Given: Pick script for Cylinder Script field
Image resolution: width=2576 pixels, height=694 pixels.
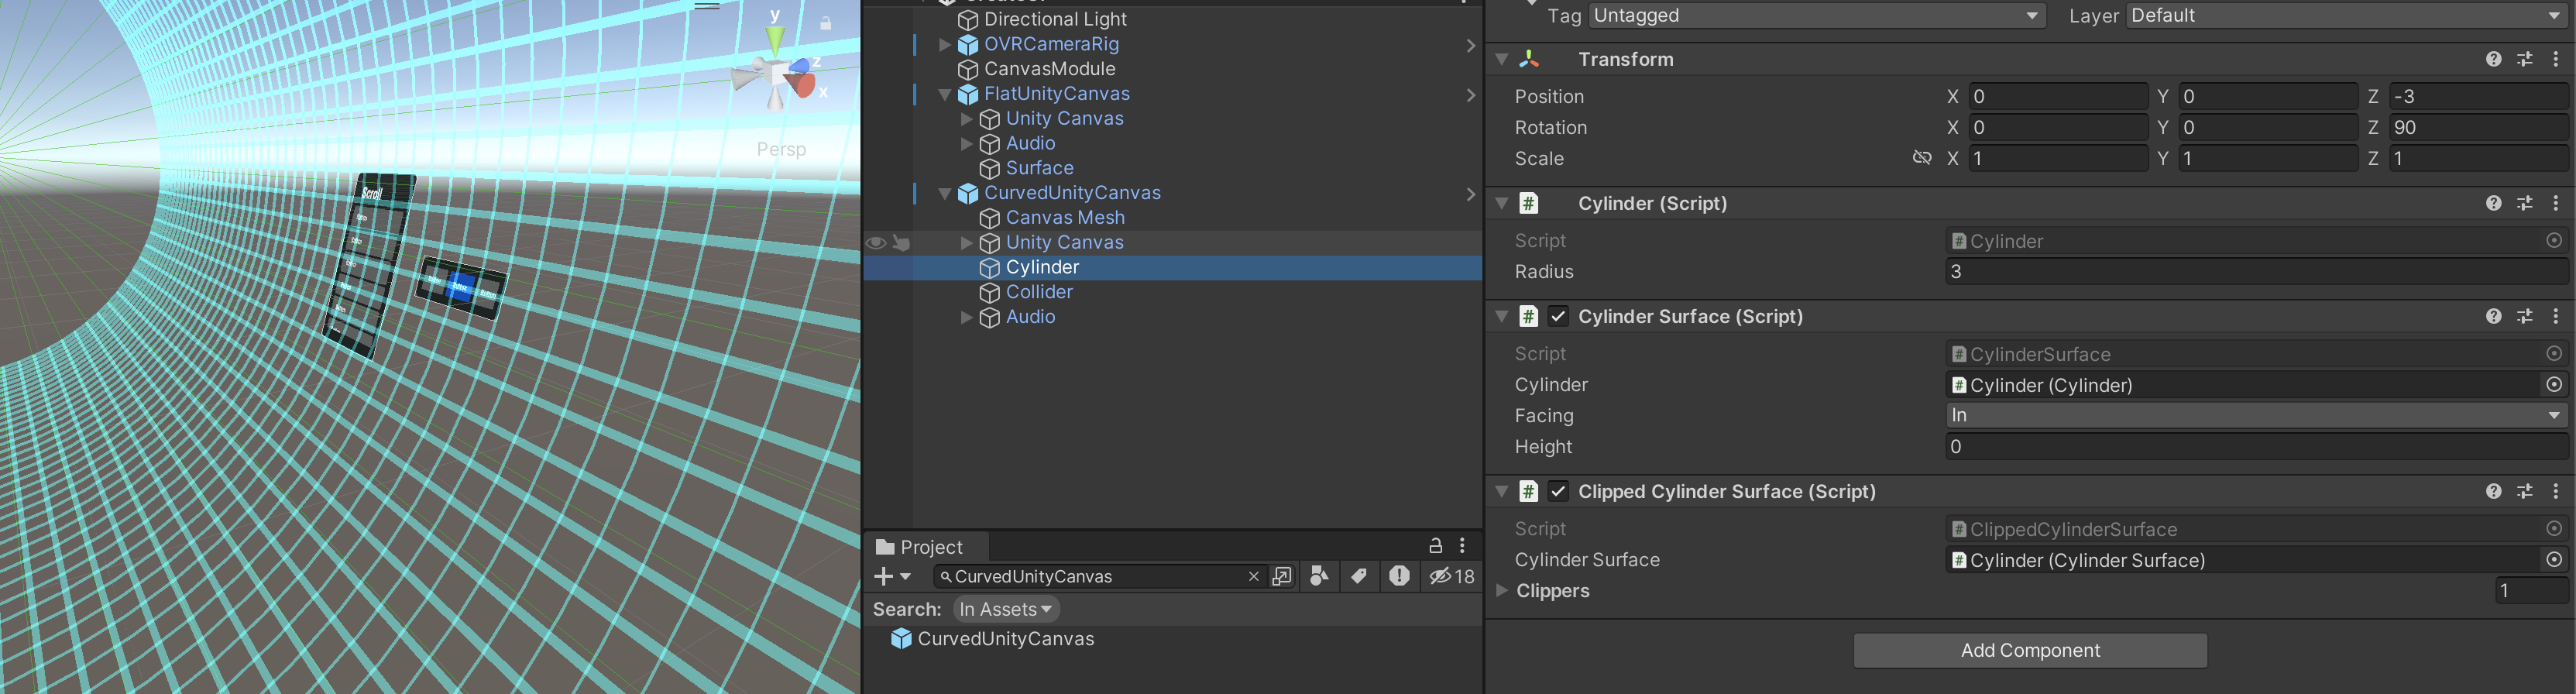Looking at the screenshot, I should (2553, 241).
